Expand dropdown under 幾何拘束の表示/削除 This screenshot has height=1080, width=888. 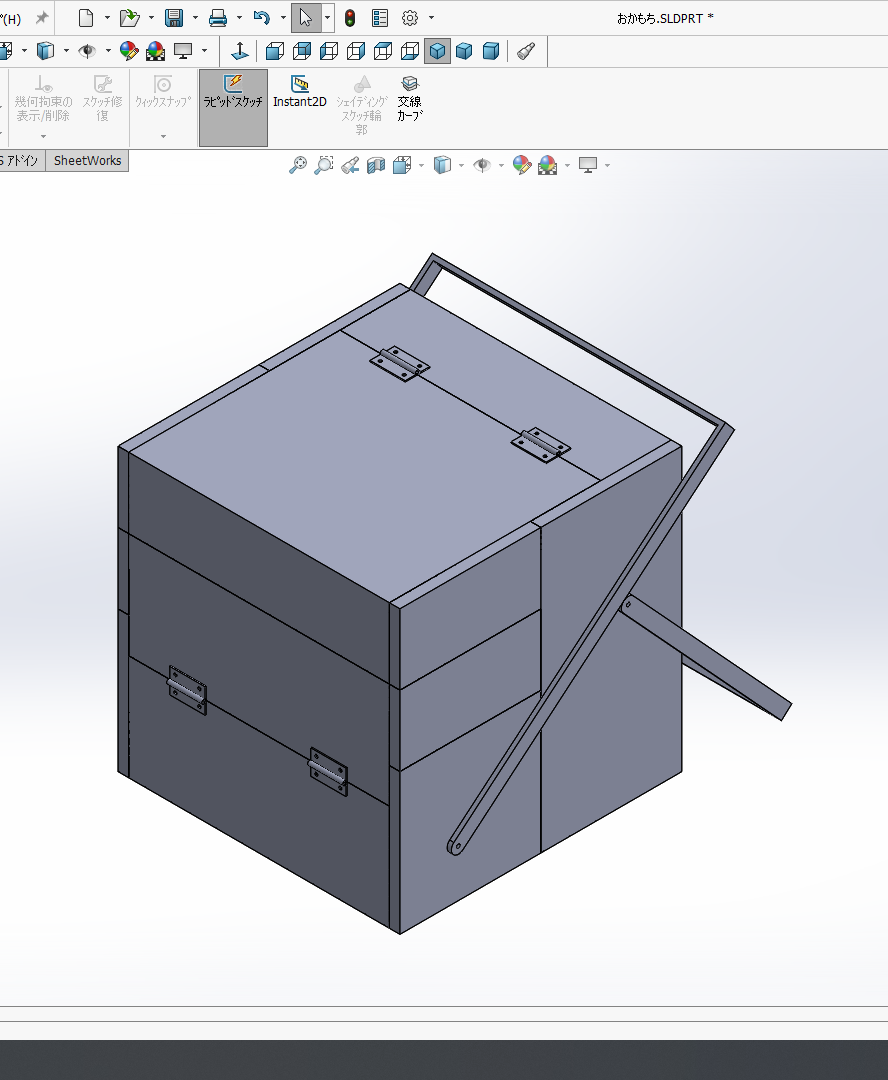coord(43,136)
